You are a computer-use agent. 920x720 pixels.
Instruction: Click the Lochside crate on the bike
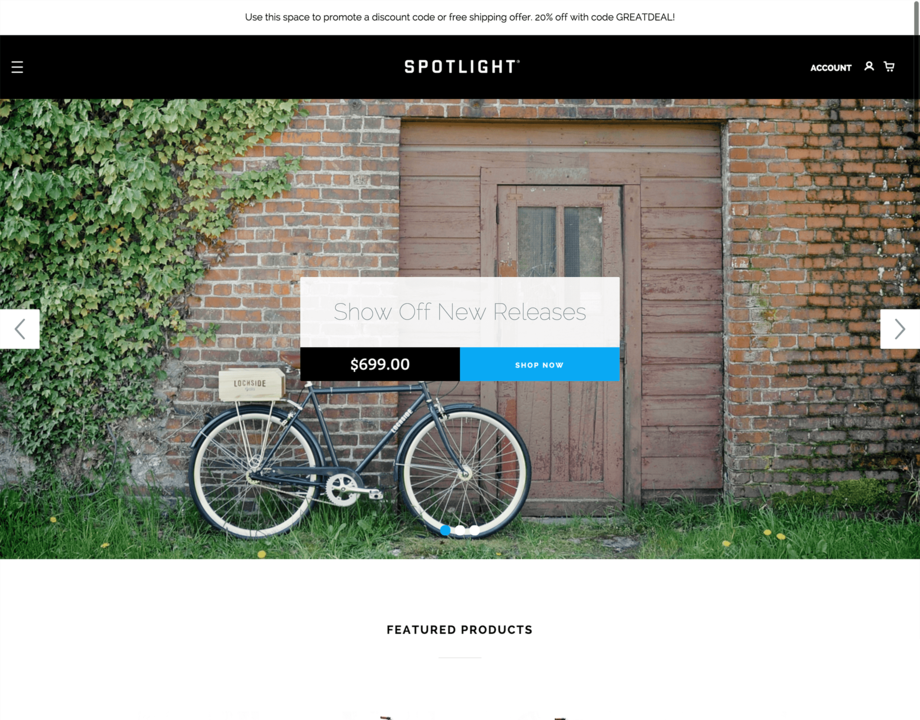(x=252, y=384)
